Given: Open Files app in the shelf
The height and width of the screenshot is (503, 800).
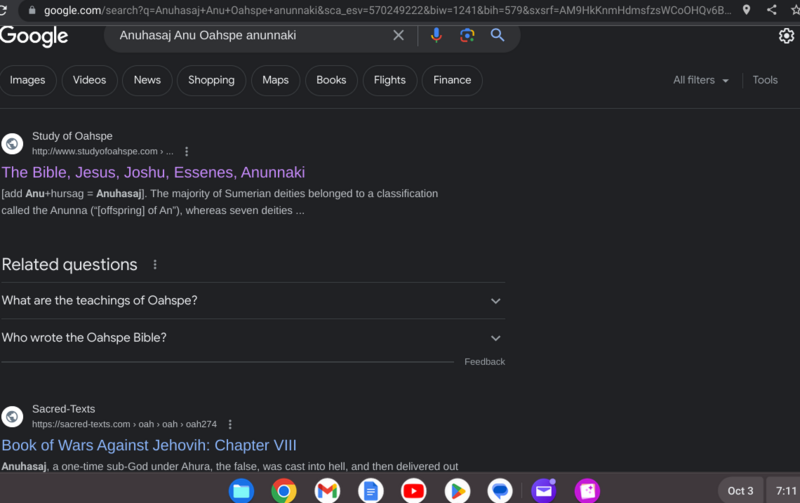Looking at the screenshot, I should [x=241, y=491].
